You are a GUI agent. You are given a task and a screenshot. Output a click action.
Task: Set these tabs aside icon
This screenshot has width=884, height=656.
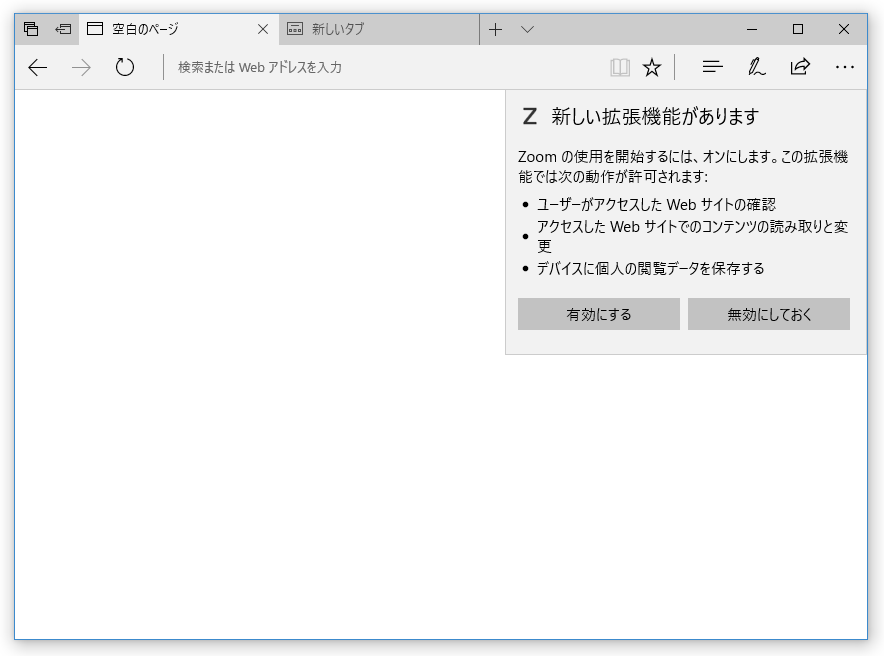click(63, 29)
